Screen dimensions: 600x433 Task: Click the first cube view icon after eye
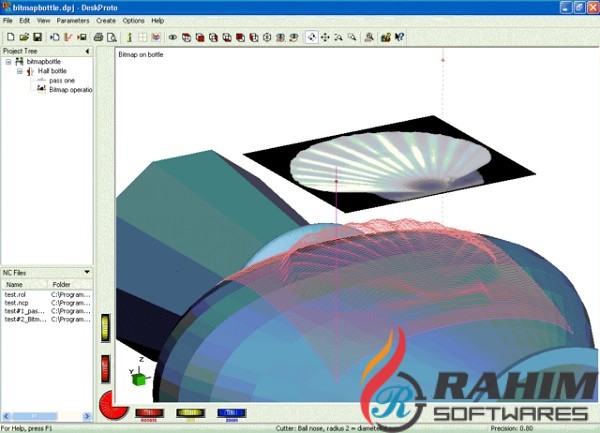click(x=186, y=37)
